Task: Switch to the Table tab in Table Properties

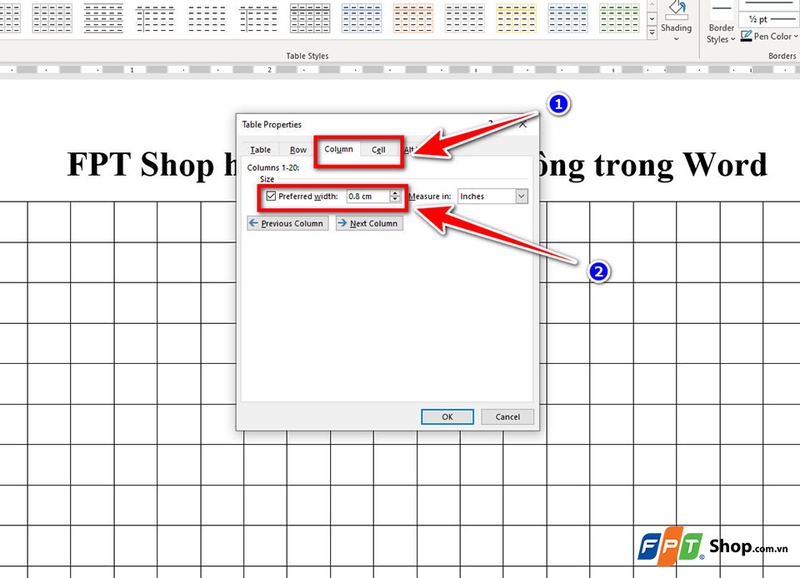Action: 260,149
